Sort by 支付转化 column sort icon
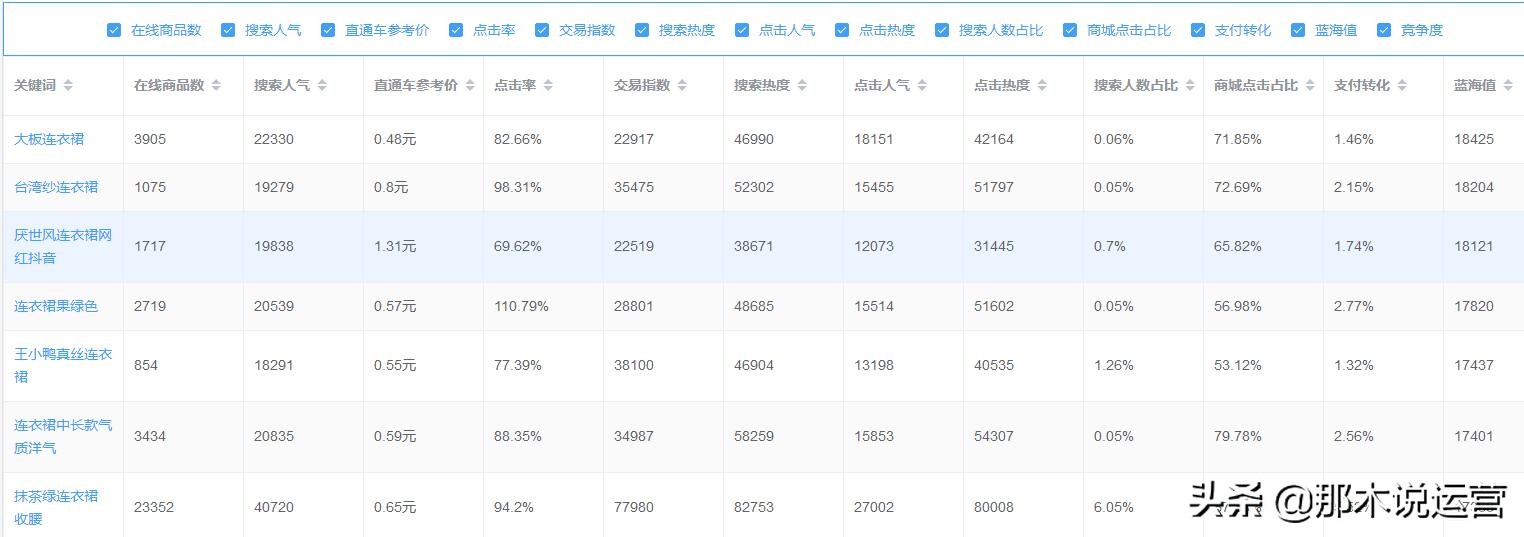 click(1402, 86)
